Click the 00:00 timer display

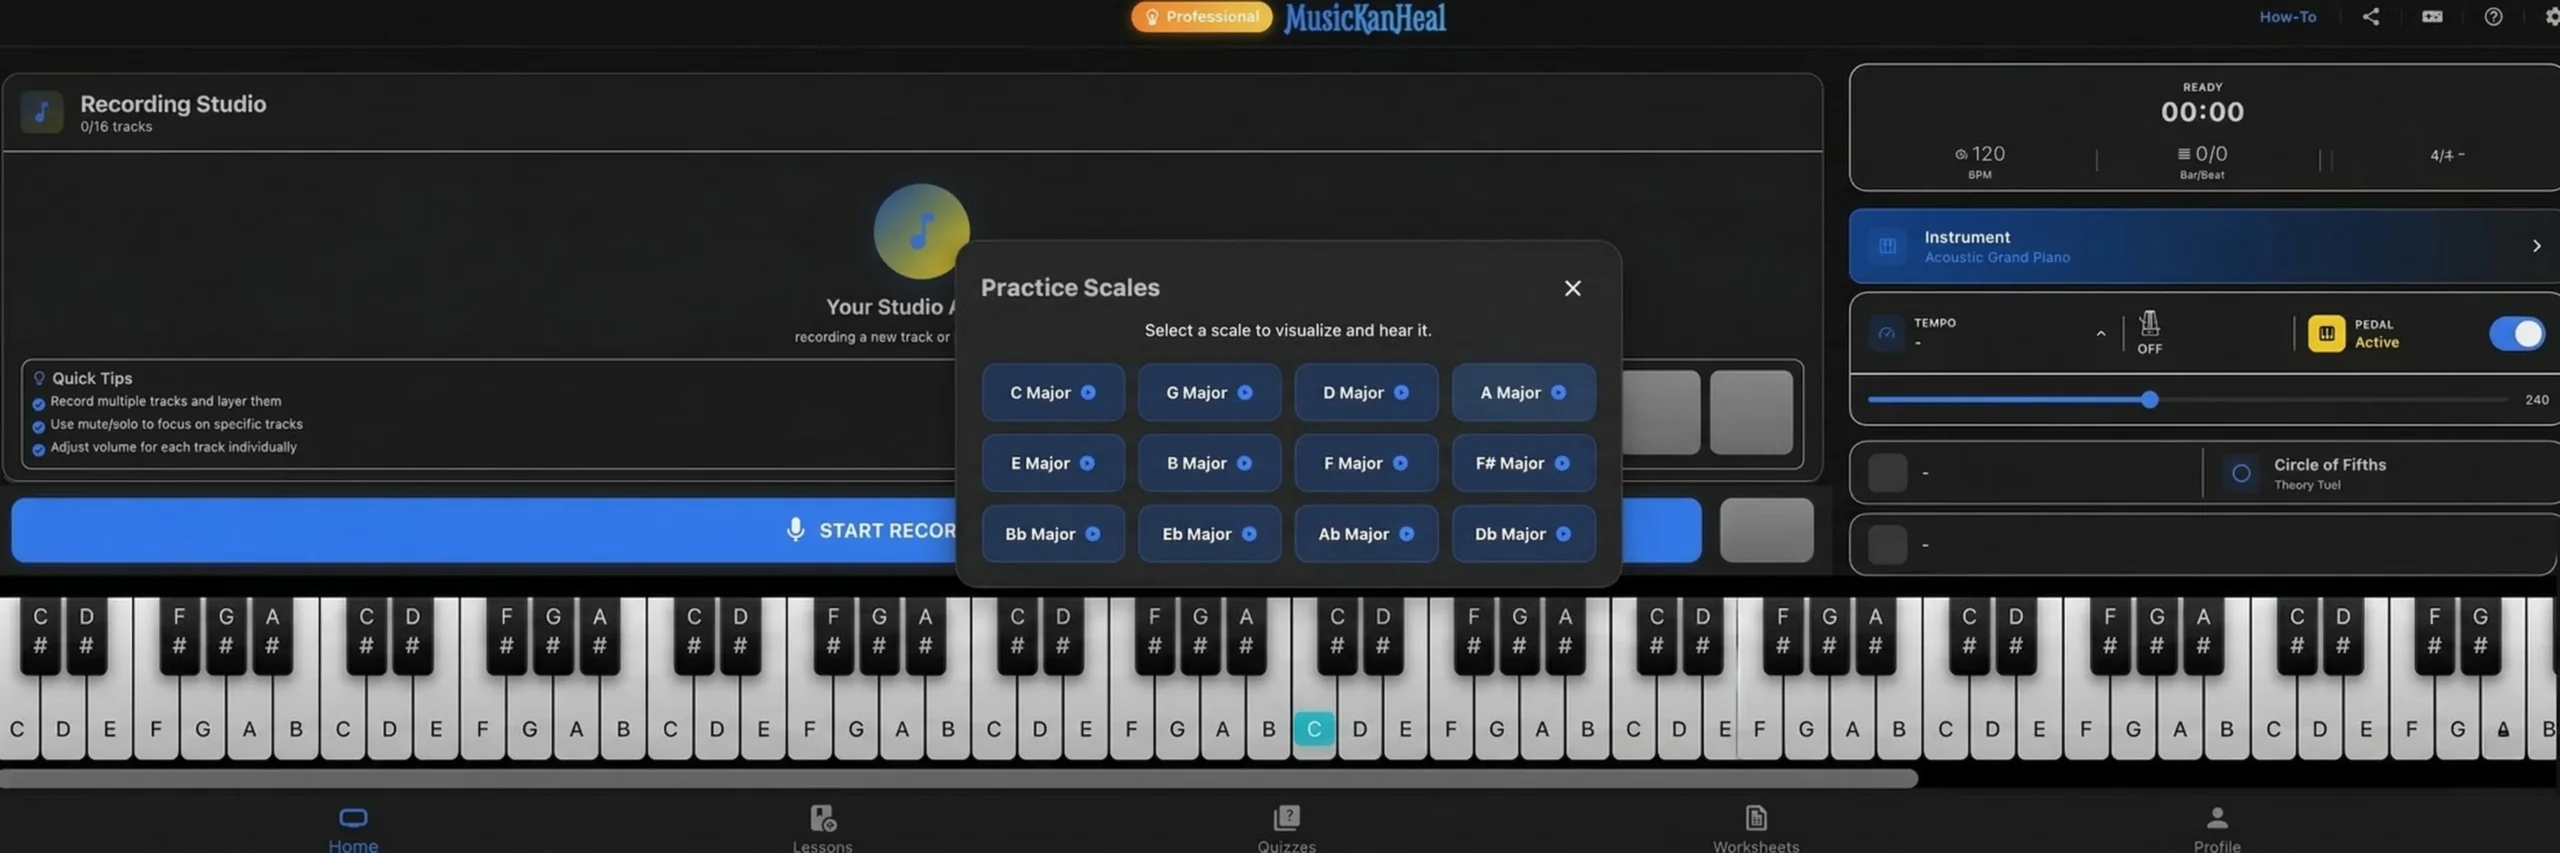click(x=2202, y=112)
